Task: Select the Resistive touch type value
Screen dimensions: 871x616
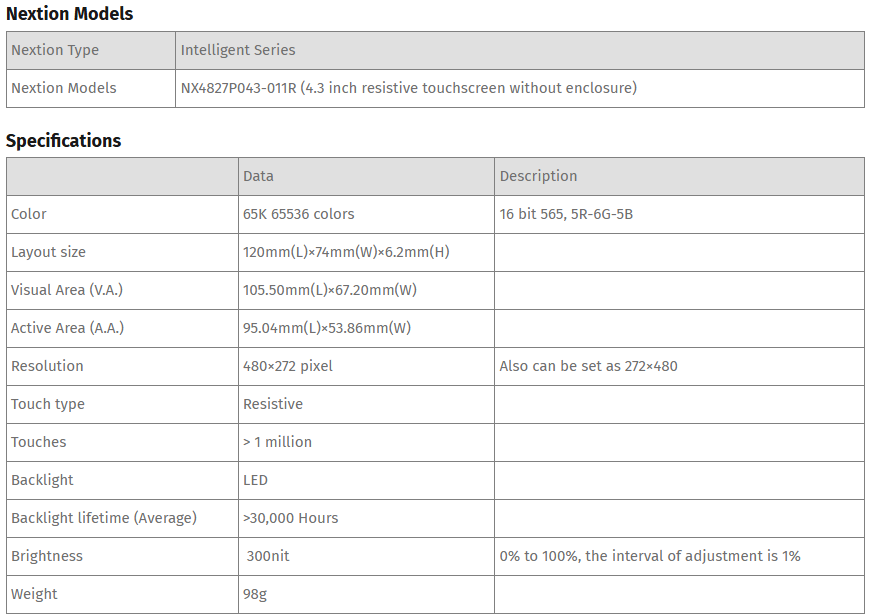Action: [x=273, y=404]
